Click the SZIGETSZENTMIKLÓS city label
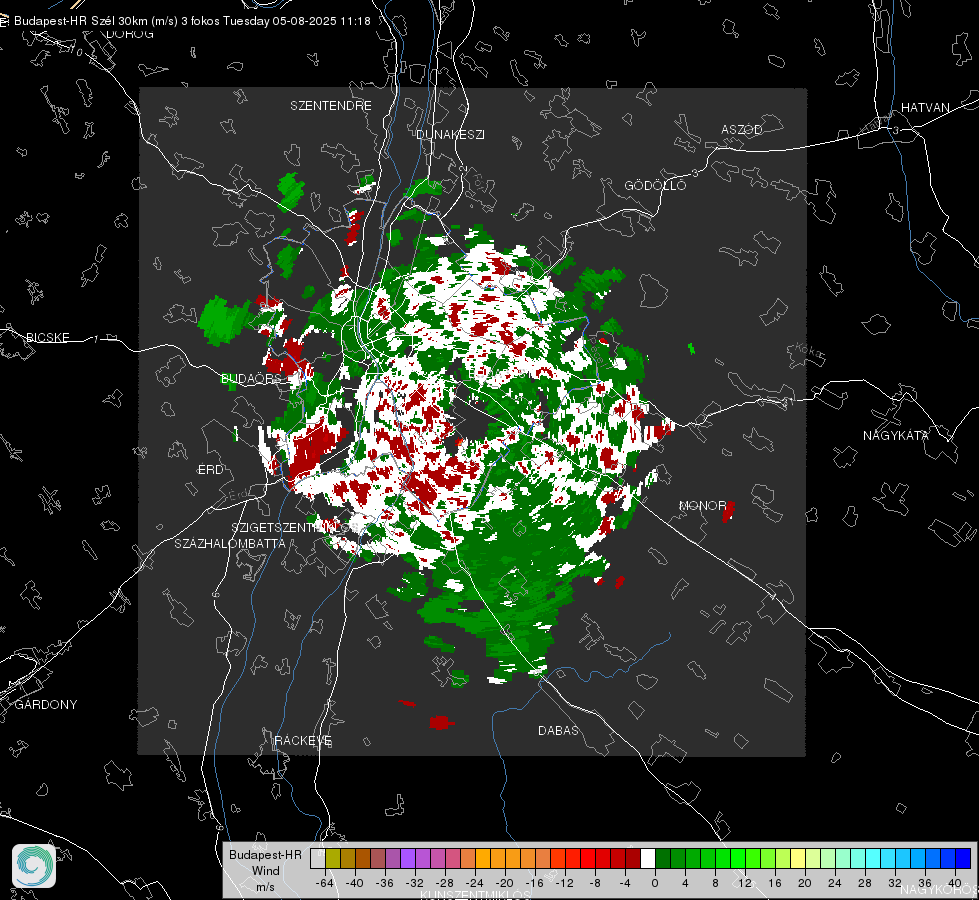This screenshot has width=979, height=900. (295, 528)
